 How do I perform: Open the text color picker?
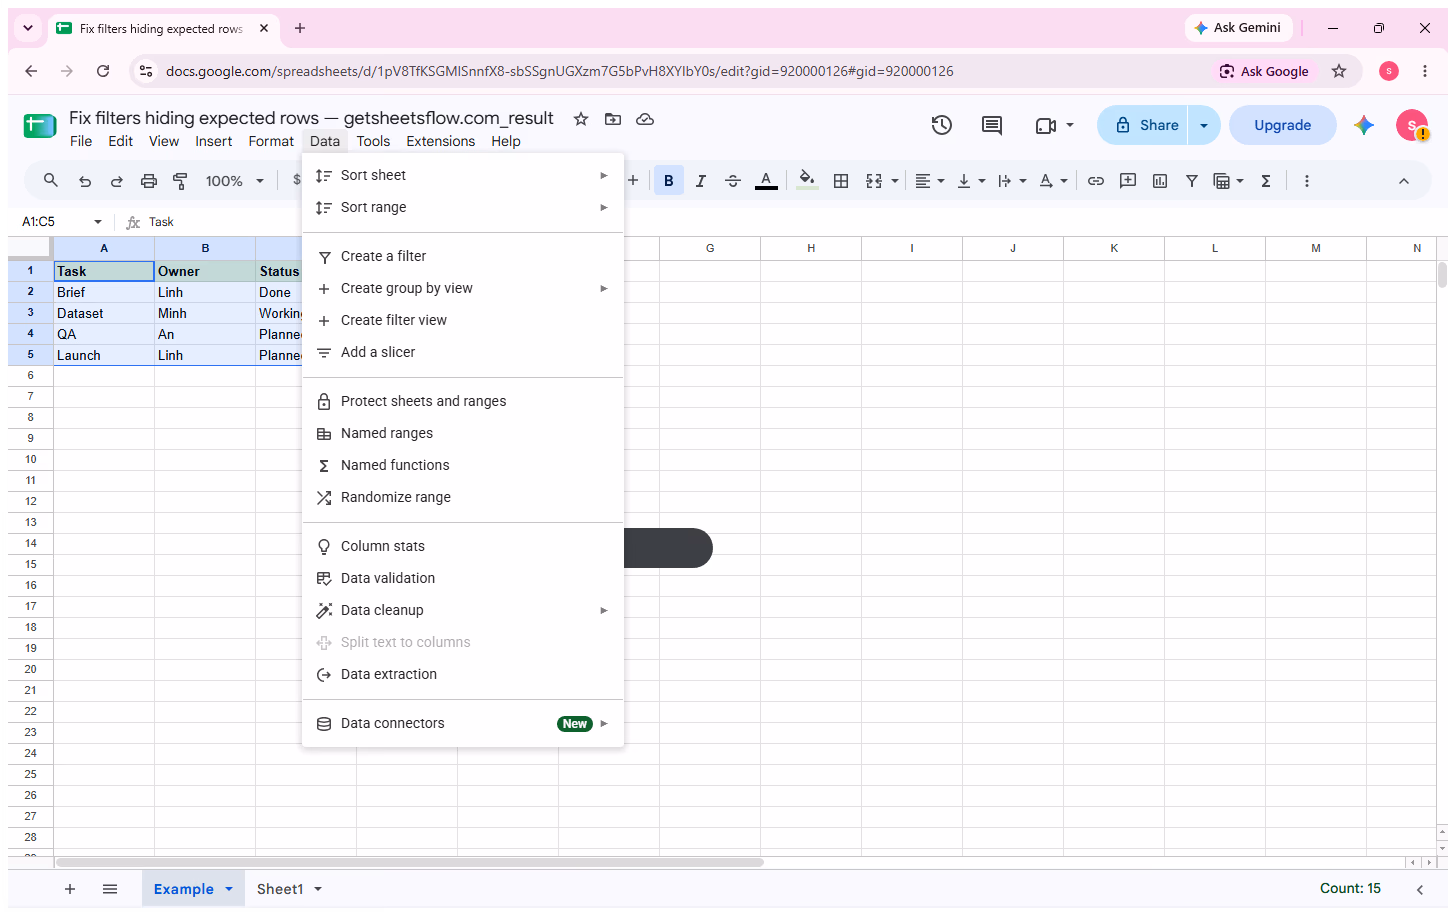(766, 181)
